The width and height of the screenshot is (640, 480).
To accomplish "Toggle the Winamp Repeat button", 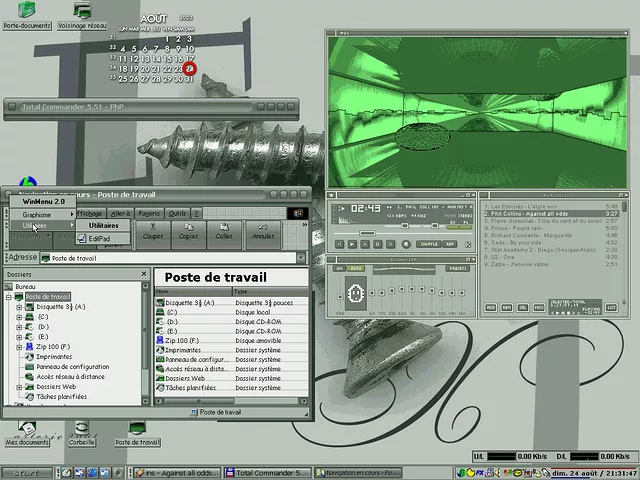I will pos(451,244).
